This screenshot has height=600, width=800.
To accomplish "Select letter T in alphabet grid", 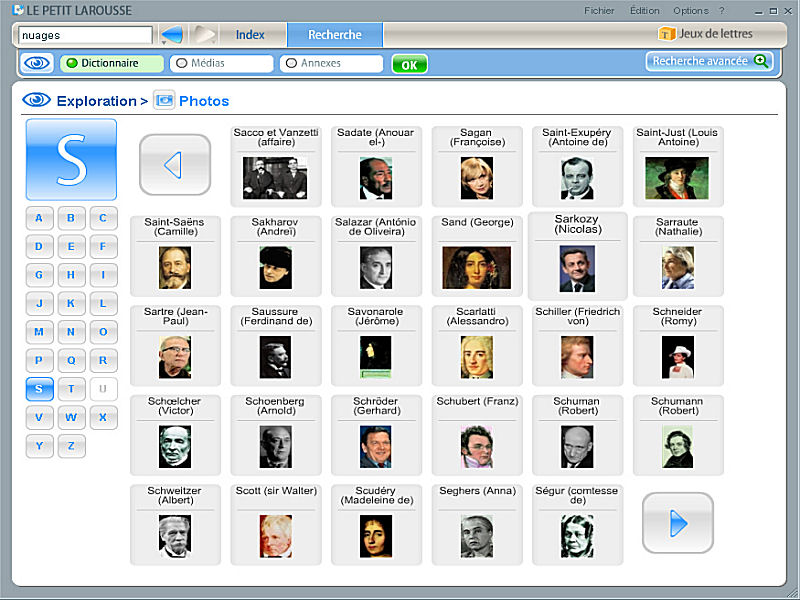I will (71, 389).
